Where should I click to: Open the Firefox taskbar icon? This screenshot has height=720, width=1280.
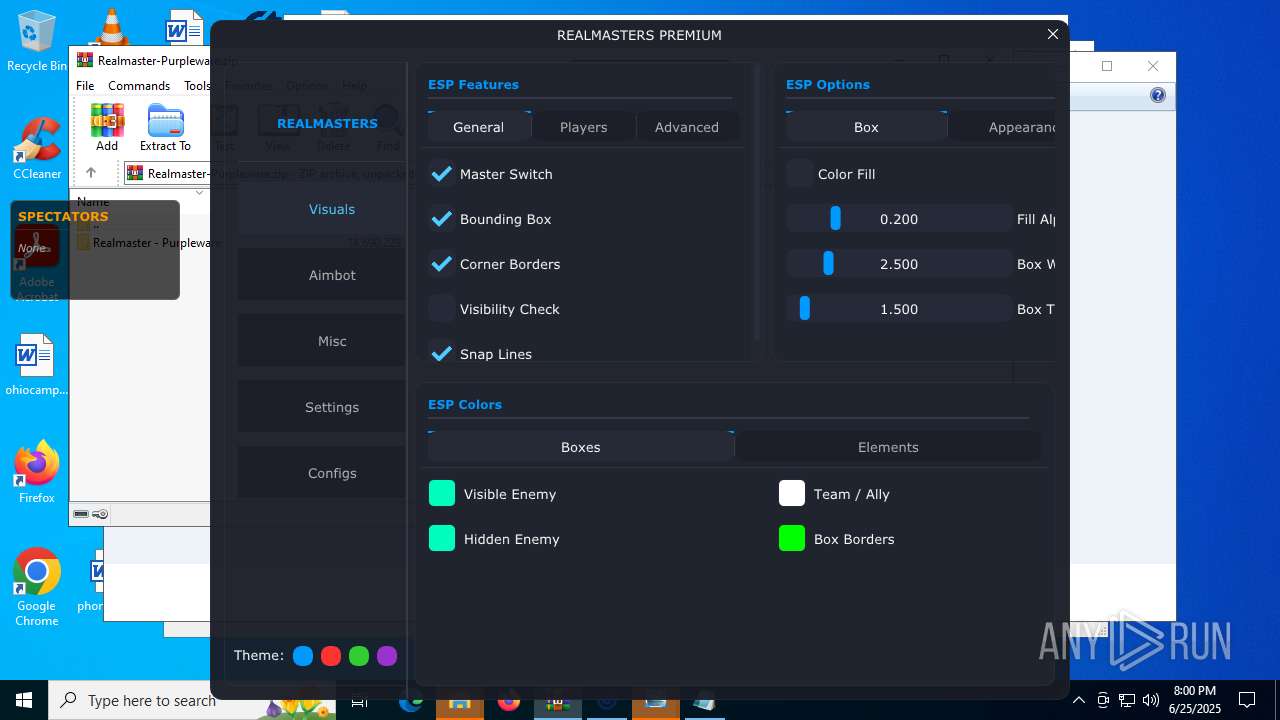coord(509,702)
